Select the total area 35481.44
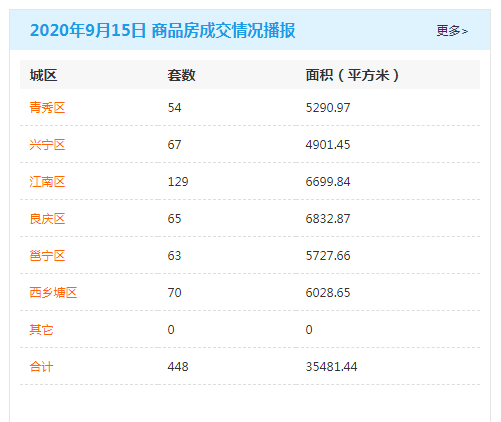This screenshot has width=501, height=422. click(x=331, y=367)
